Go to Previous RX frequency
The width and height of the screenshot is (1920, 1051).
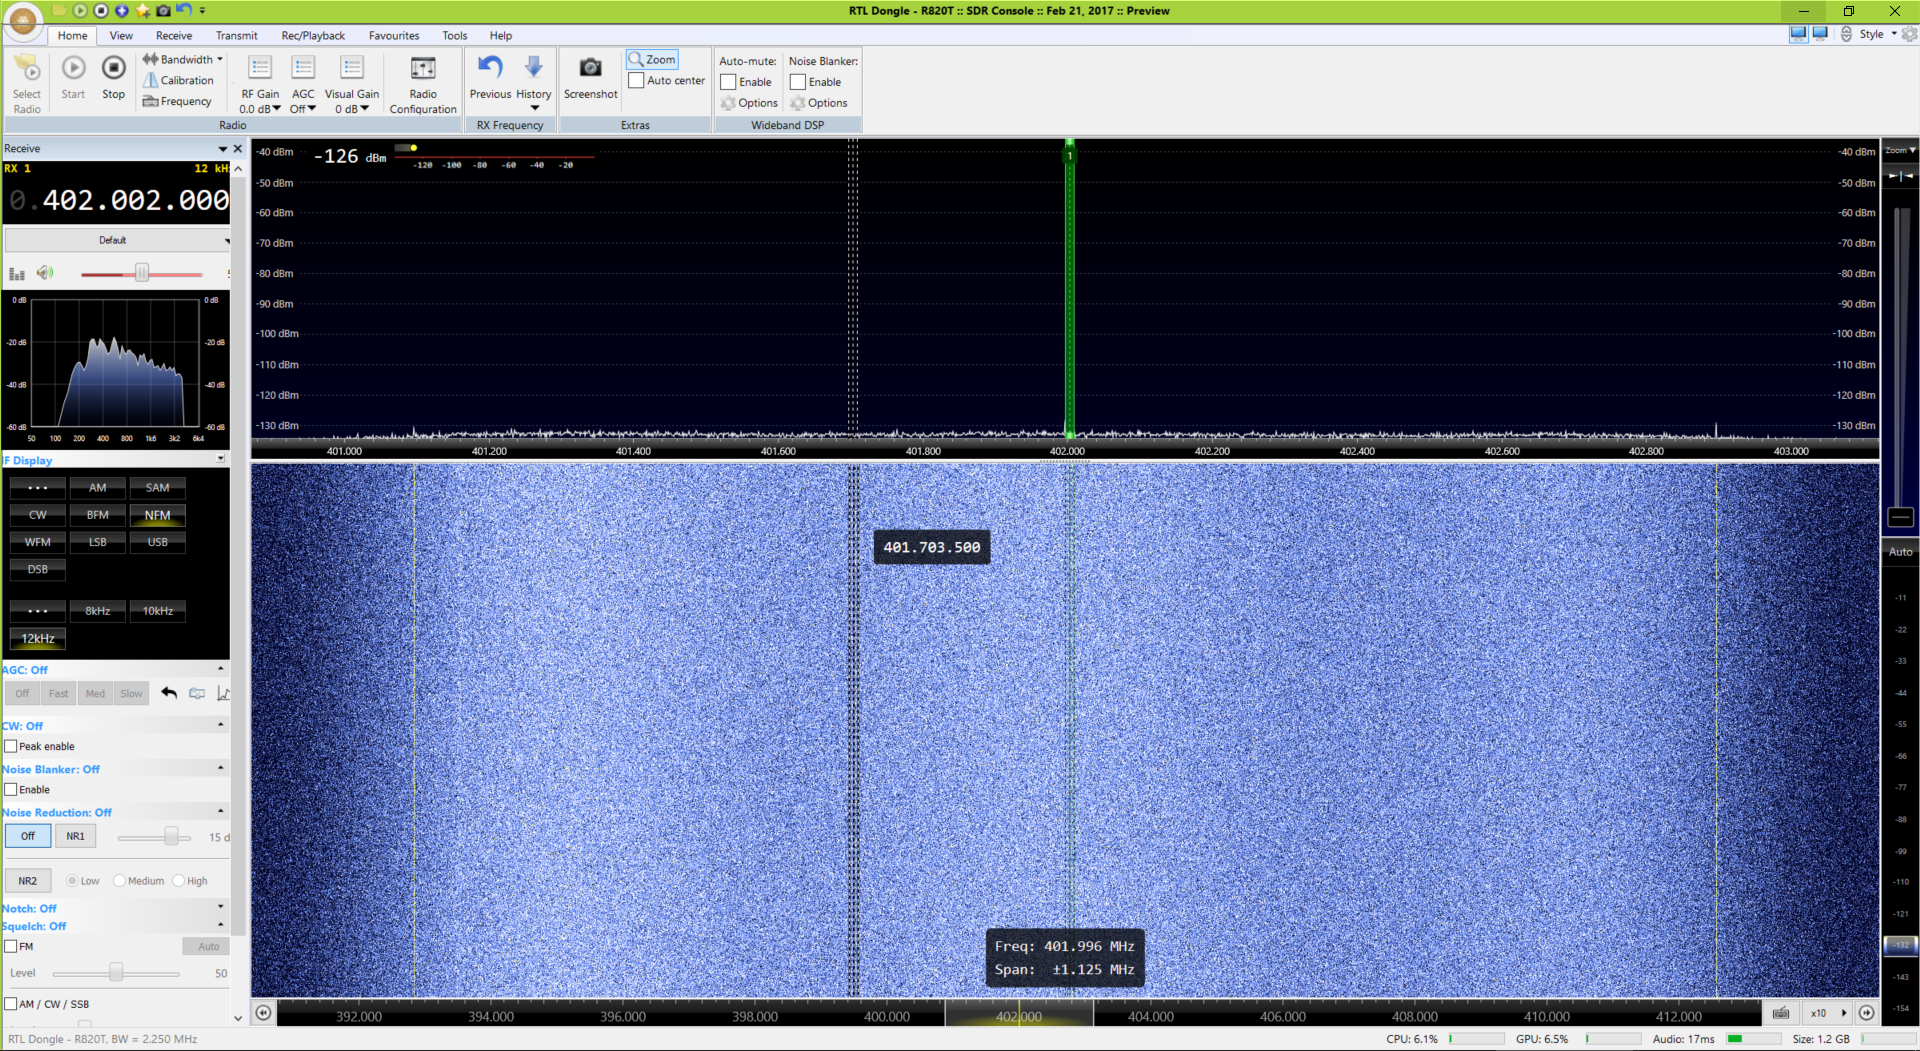490,78
